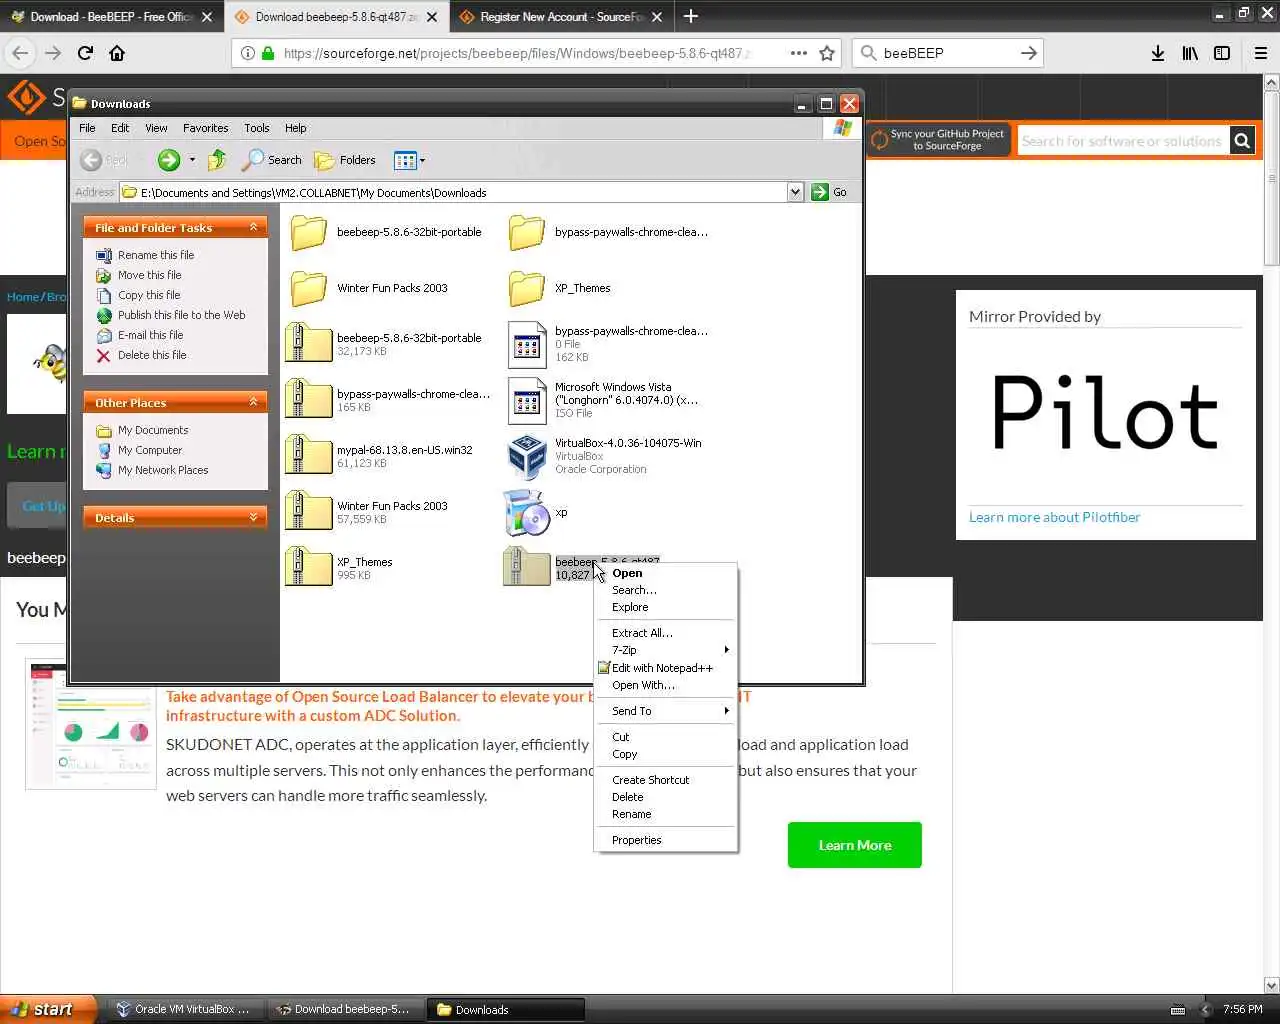Open Firefox downloads arrow icon

tap(1157, 53)
